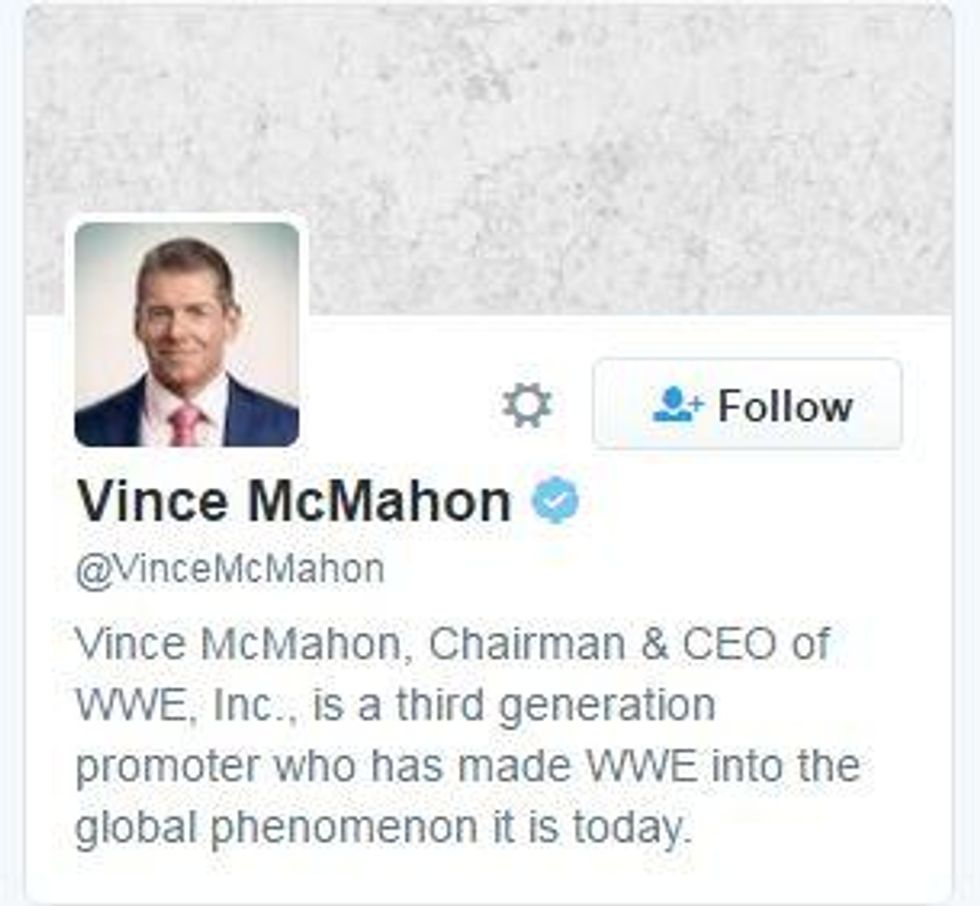Open the gear settings menu
This screenshot has width=980, height=906.
pos(526,406)
